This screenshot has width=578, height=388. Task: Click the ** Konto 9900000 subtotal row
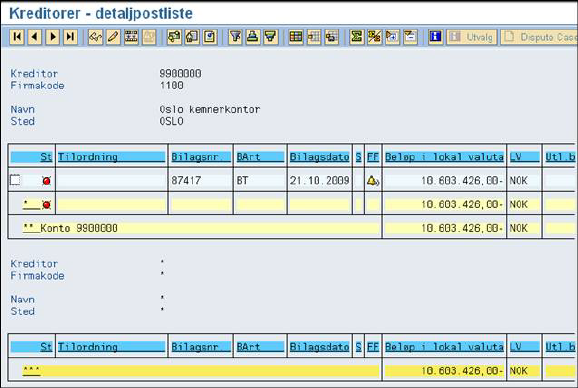[x=195, y=228]
